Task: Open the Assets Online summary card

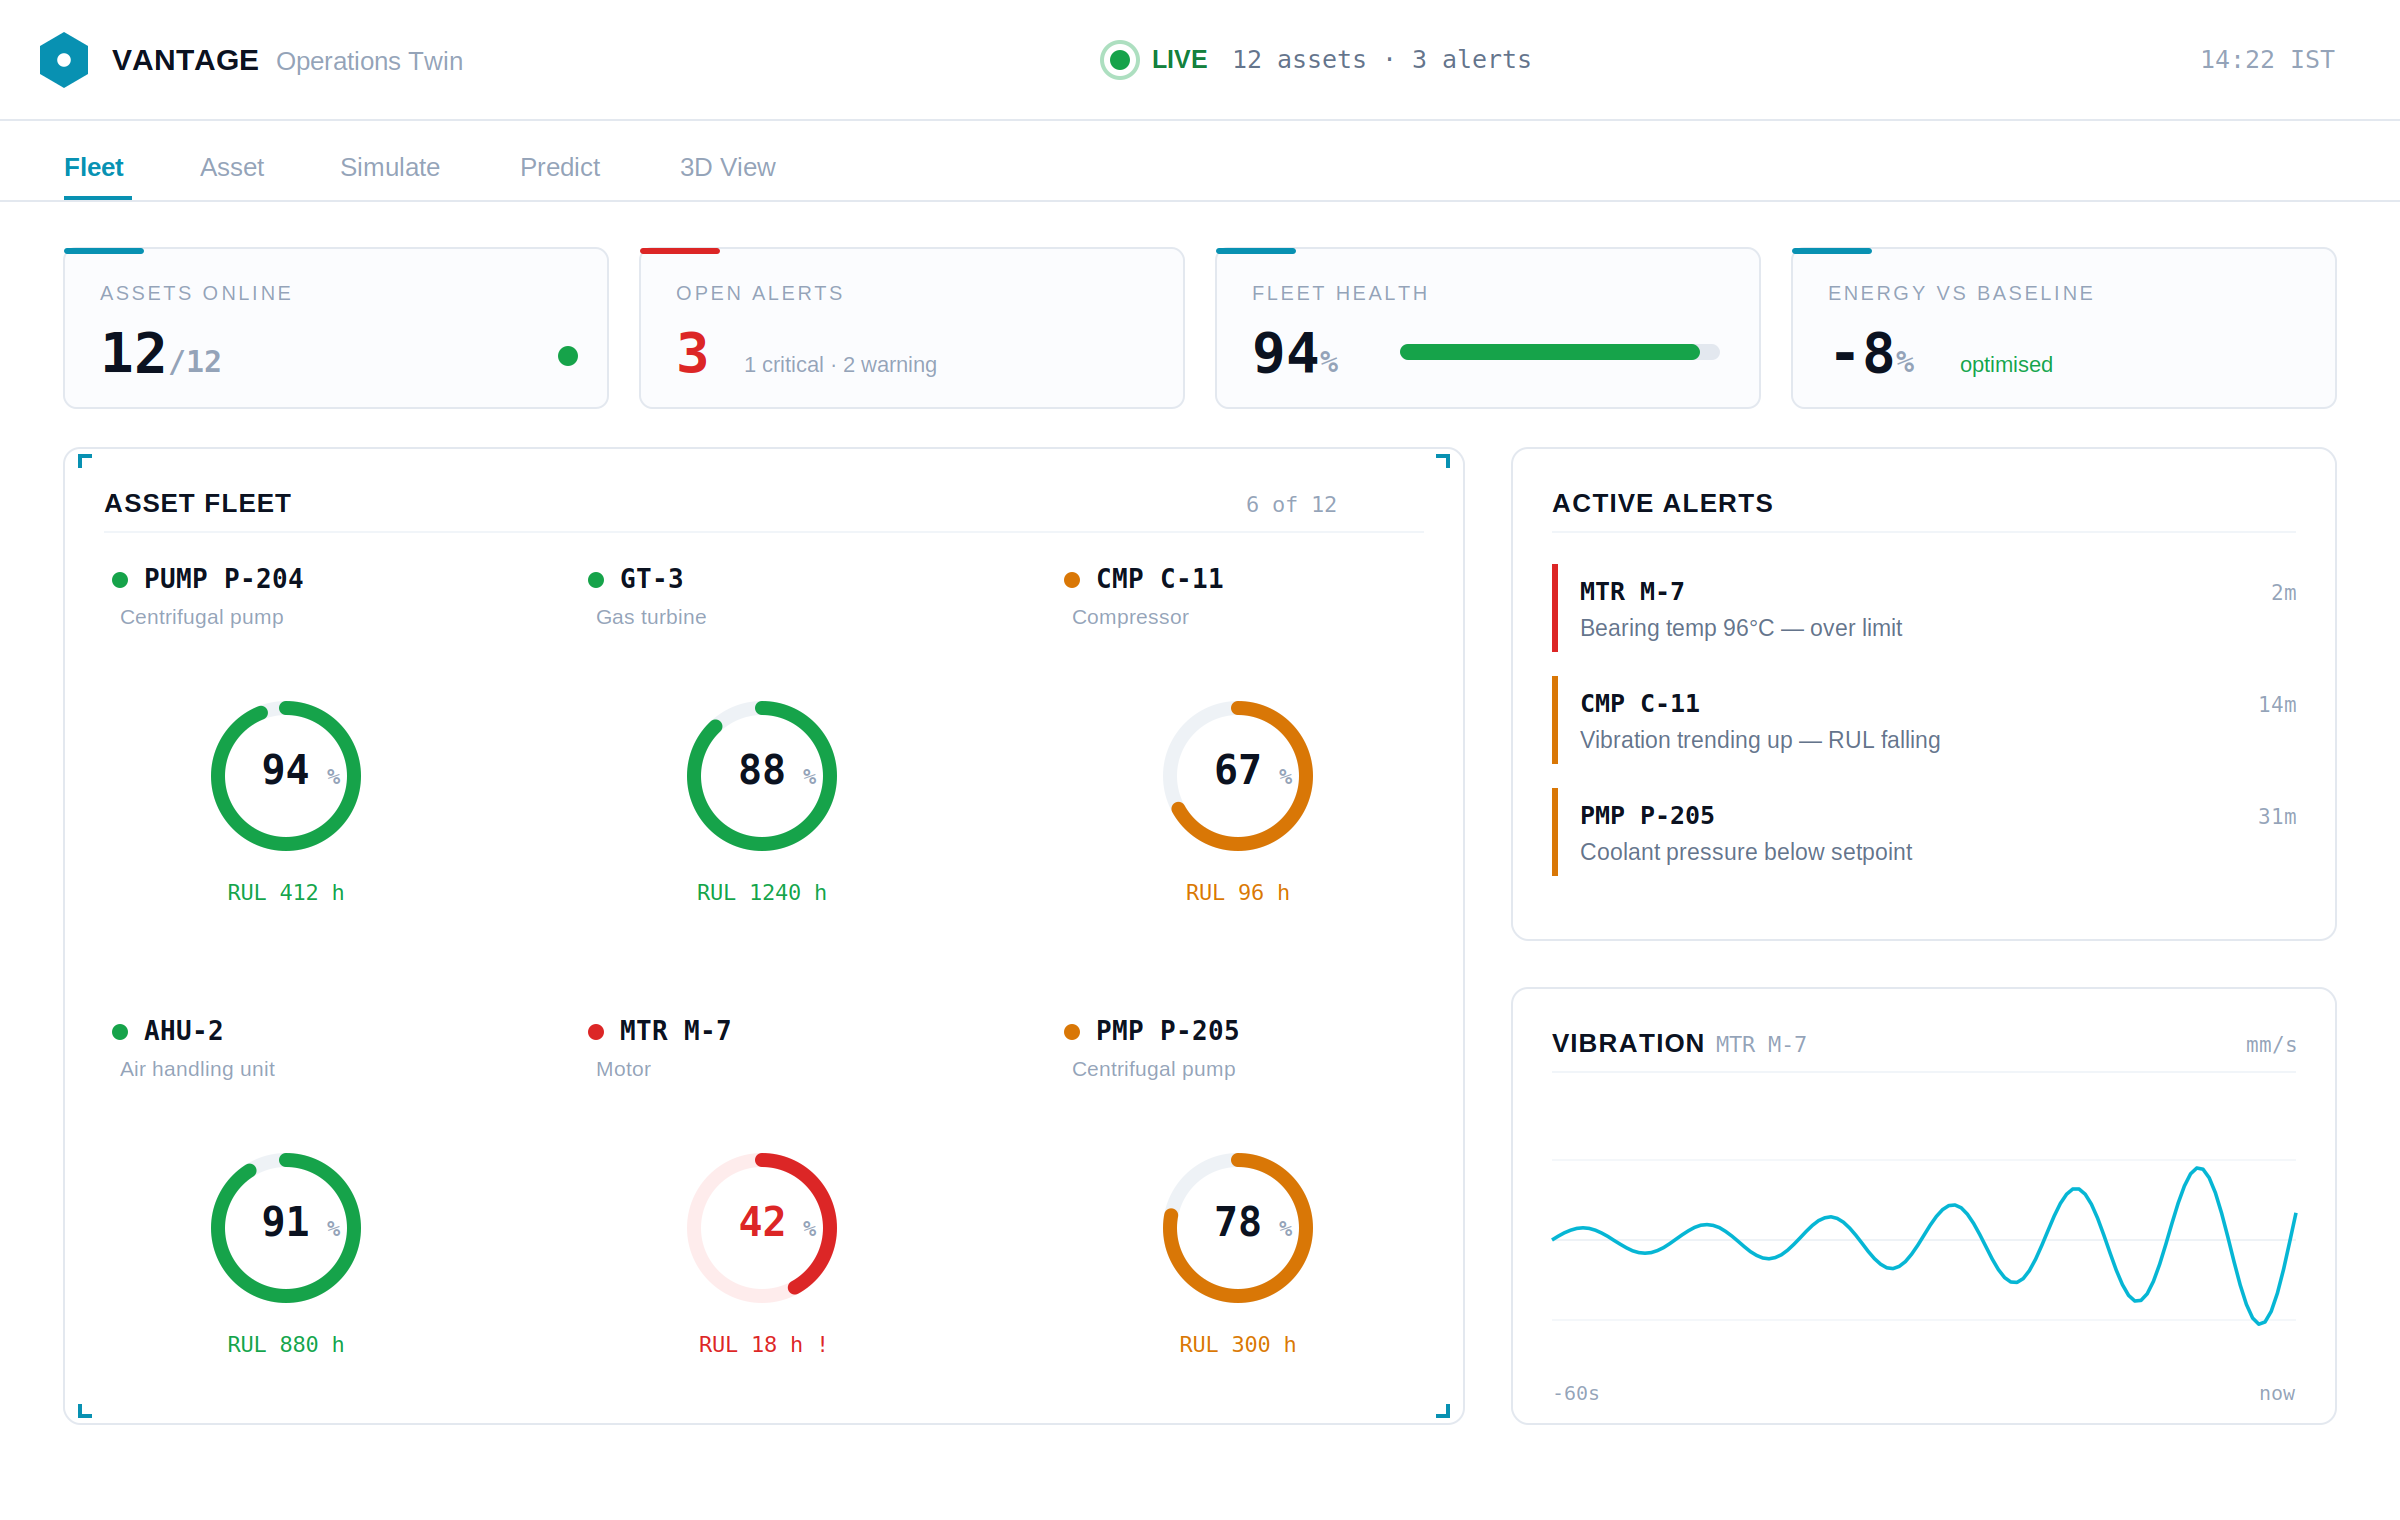Action: (x=336, y=328)
